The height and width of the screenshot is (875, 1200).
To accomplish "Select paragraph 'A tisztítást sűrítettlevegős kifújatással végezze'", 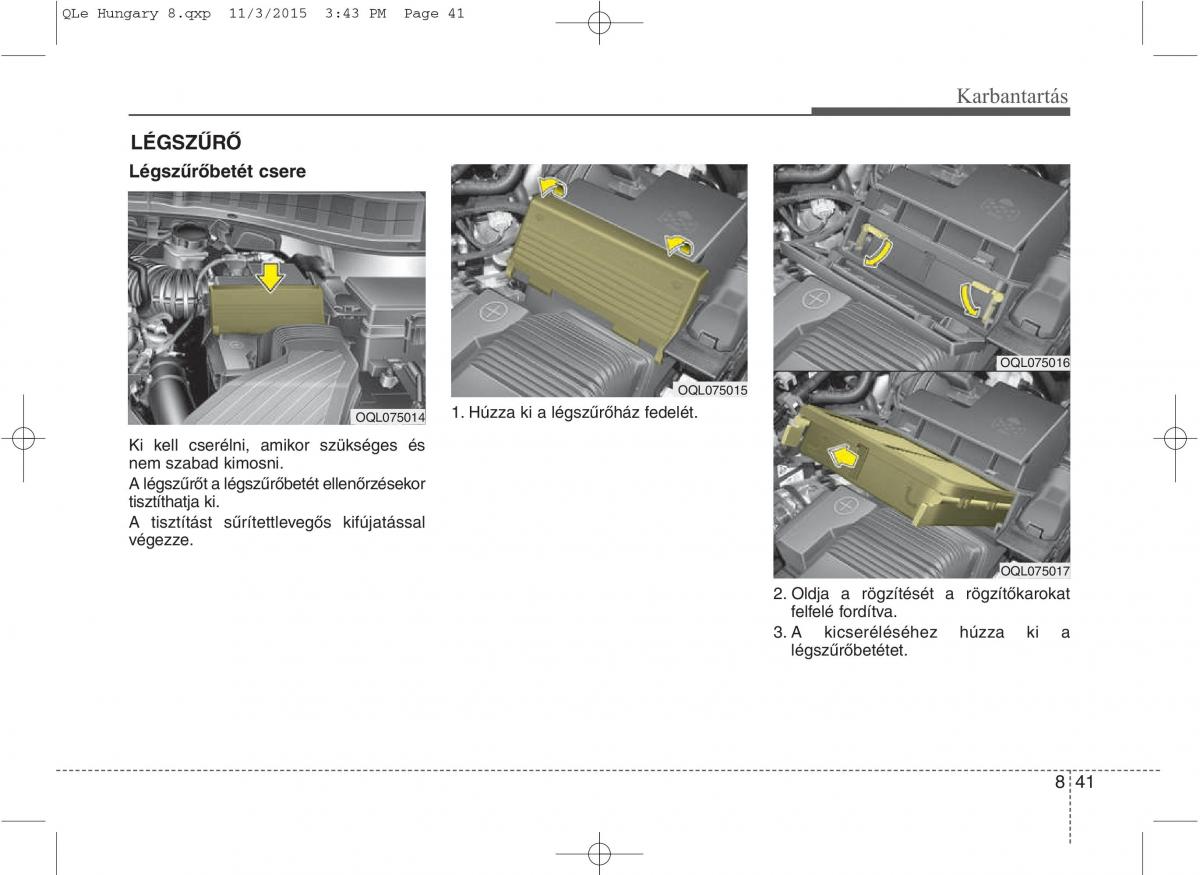I will (277, 531).
